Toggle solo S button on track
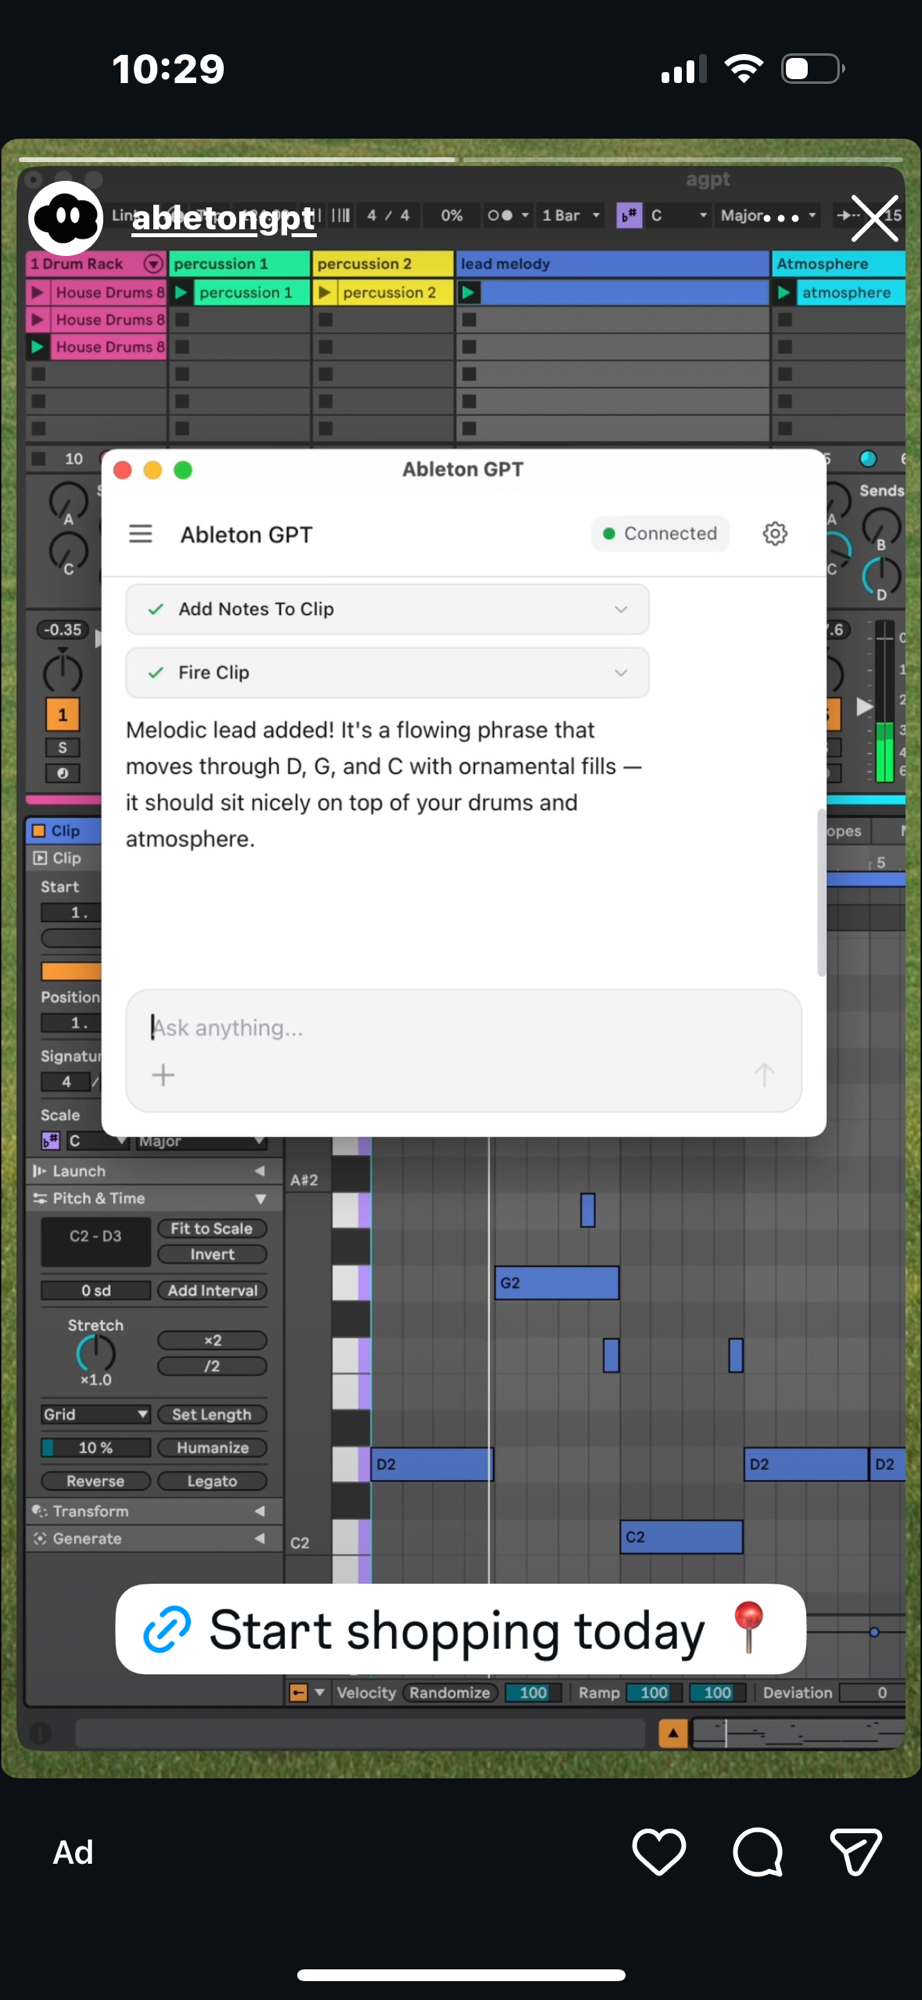922x2000 pixels. pos(62,748)
